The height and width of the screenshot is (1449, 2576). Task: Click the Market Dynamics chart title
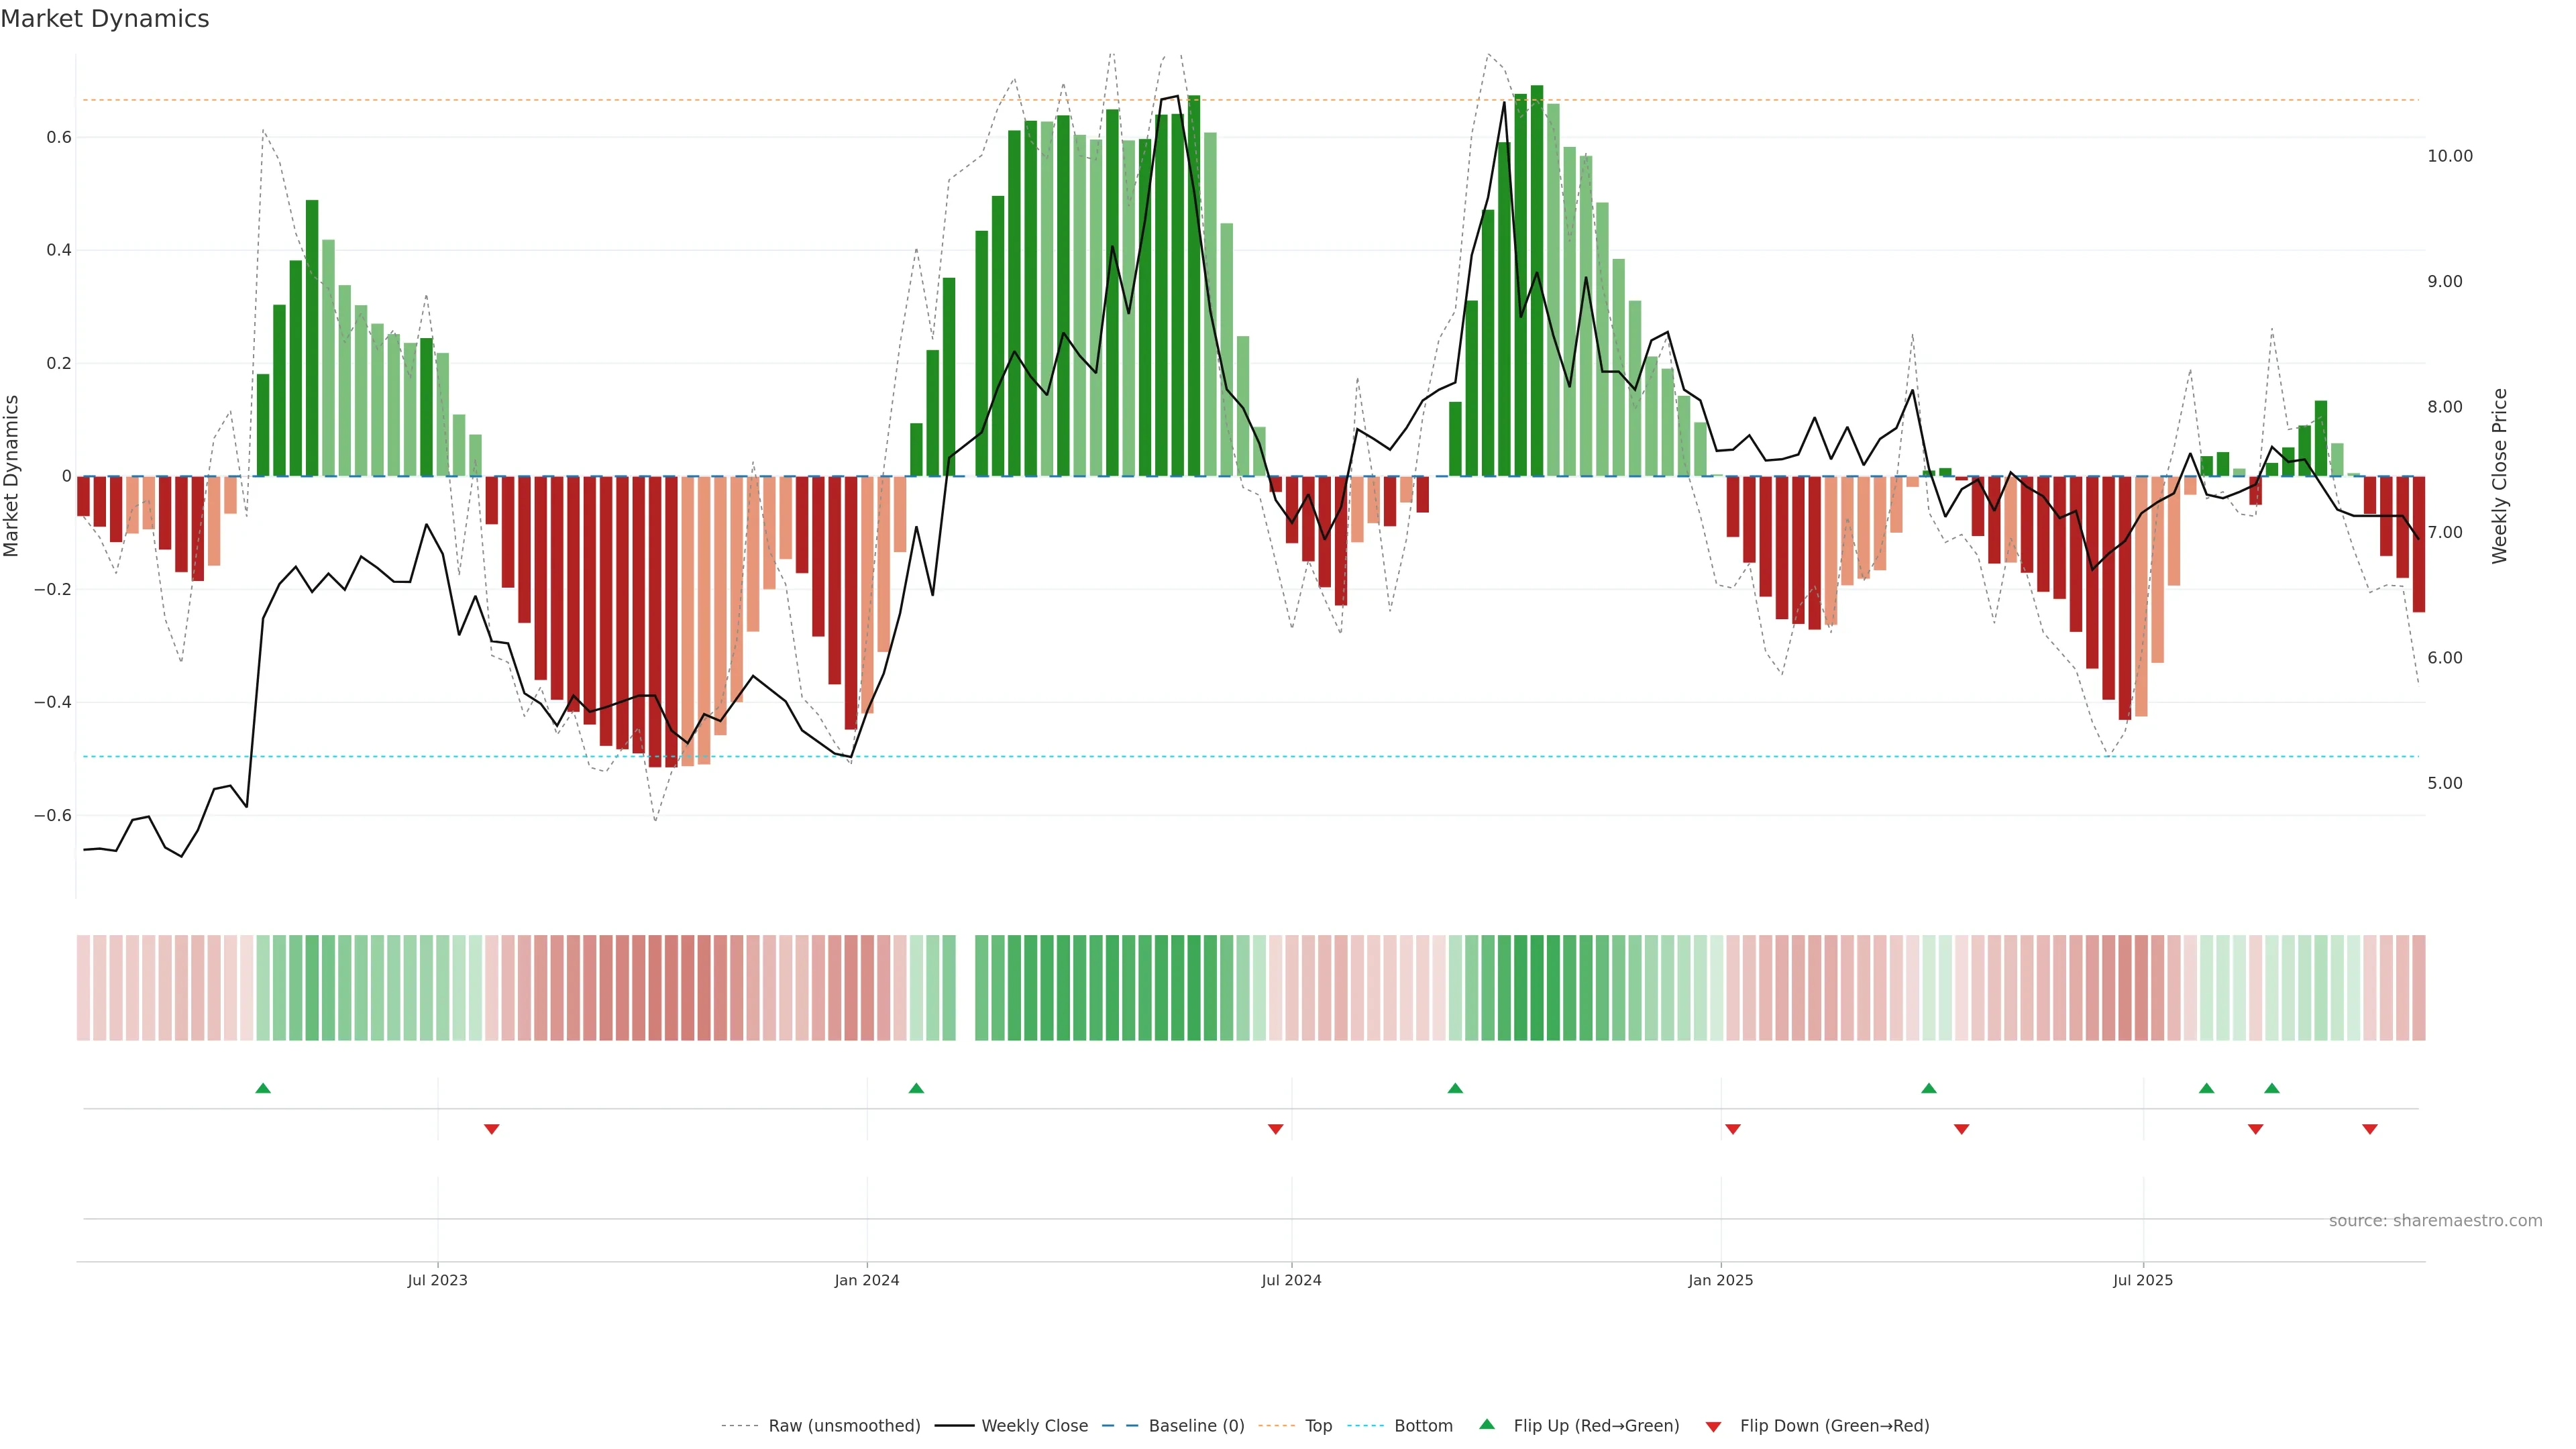[105, 19]
